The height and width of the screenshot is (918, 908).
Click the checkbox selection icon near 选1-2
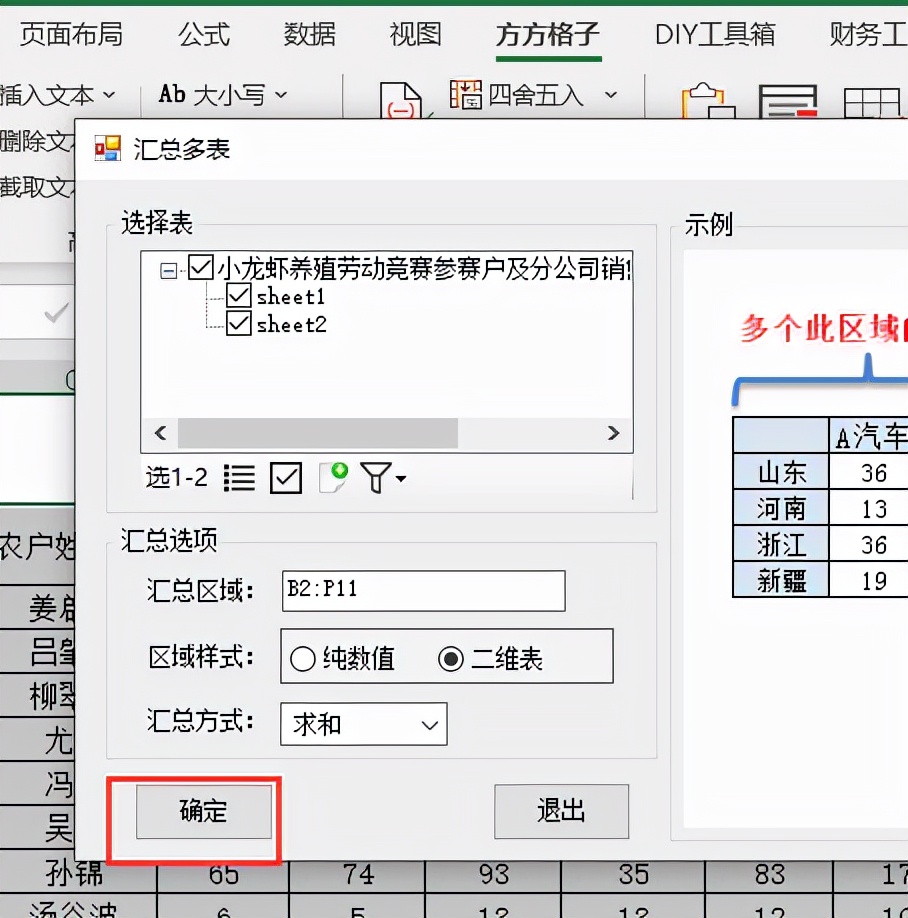[285, 478]
